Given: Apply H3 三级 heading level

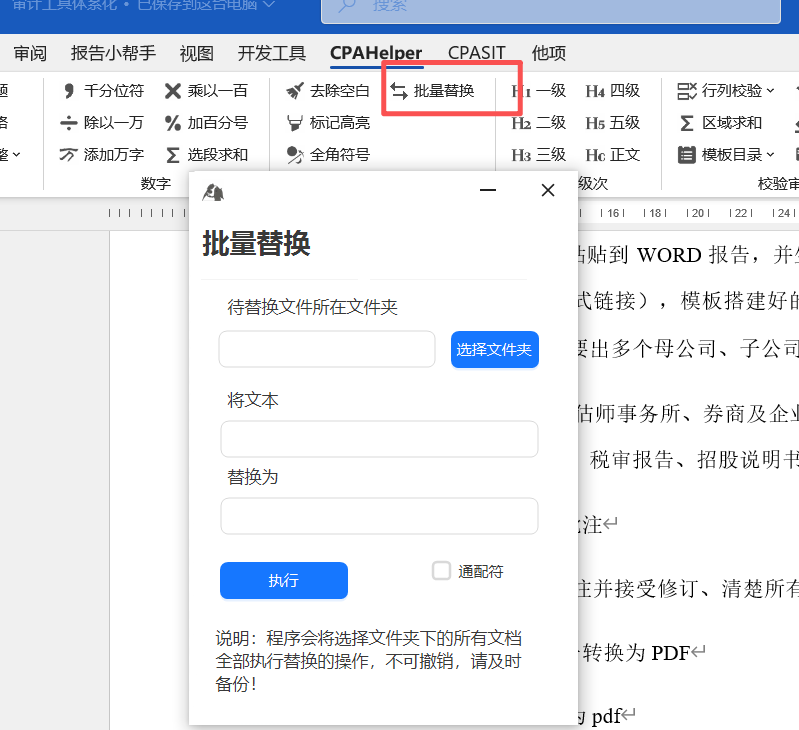Looking at the screenshot, I should click(538, 155).
